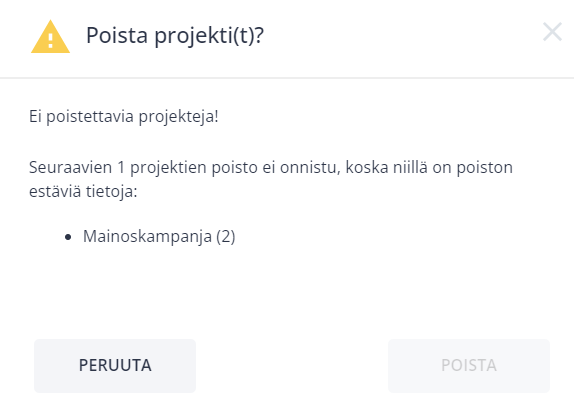The image size is (574, 405).
Task: Click the word 'projekti(t)?' in the header
Action: pos(209,37)
